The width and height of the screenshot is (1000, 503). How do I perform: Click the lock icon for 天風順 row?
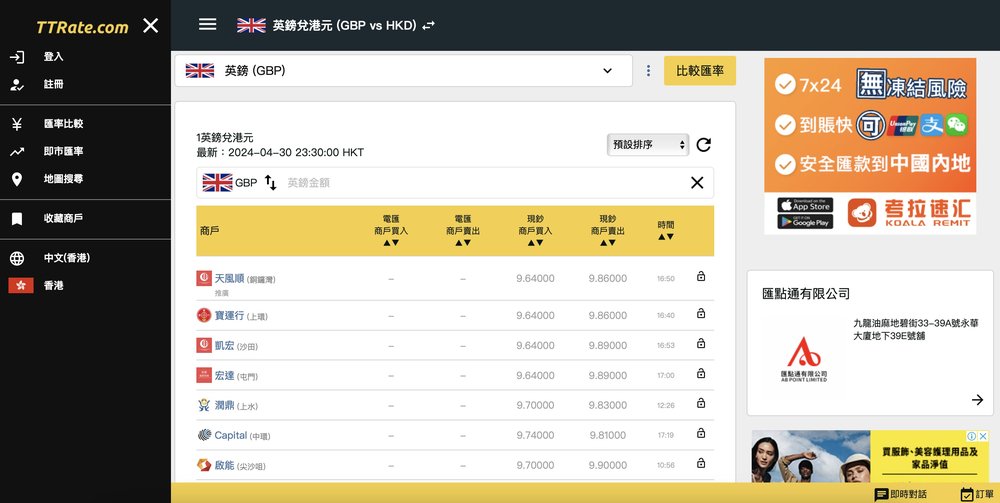(x=700, y=277)
